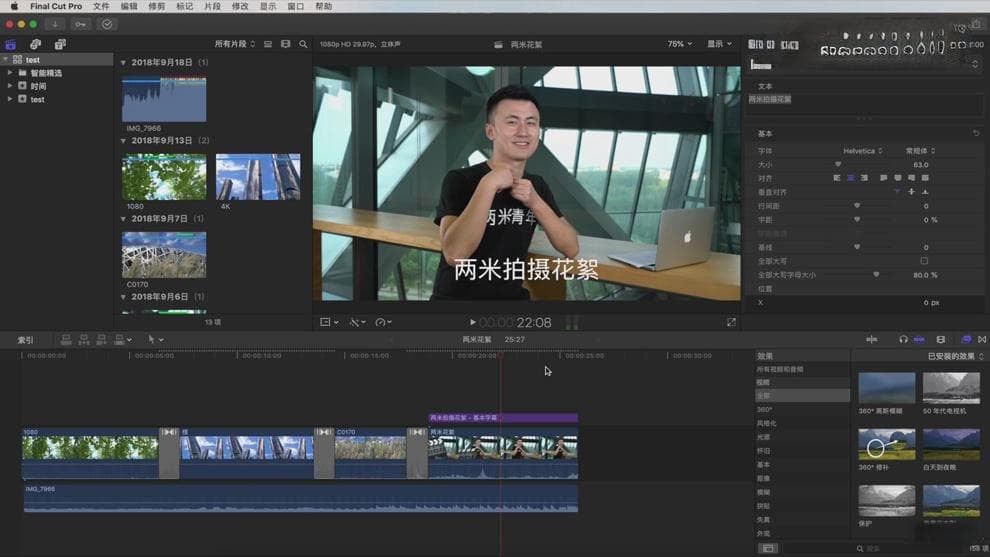This screenshot has width=990, height=557.
Task: Toggle timeline audio skimming headphone icon
Action: [903, 340]
